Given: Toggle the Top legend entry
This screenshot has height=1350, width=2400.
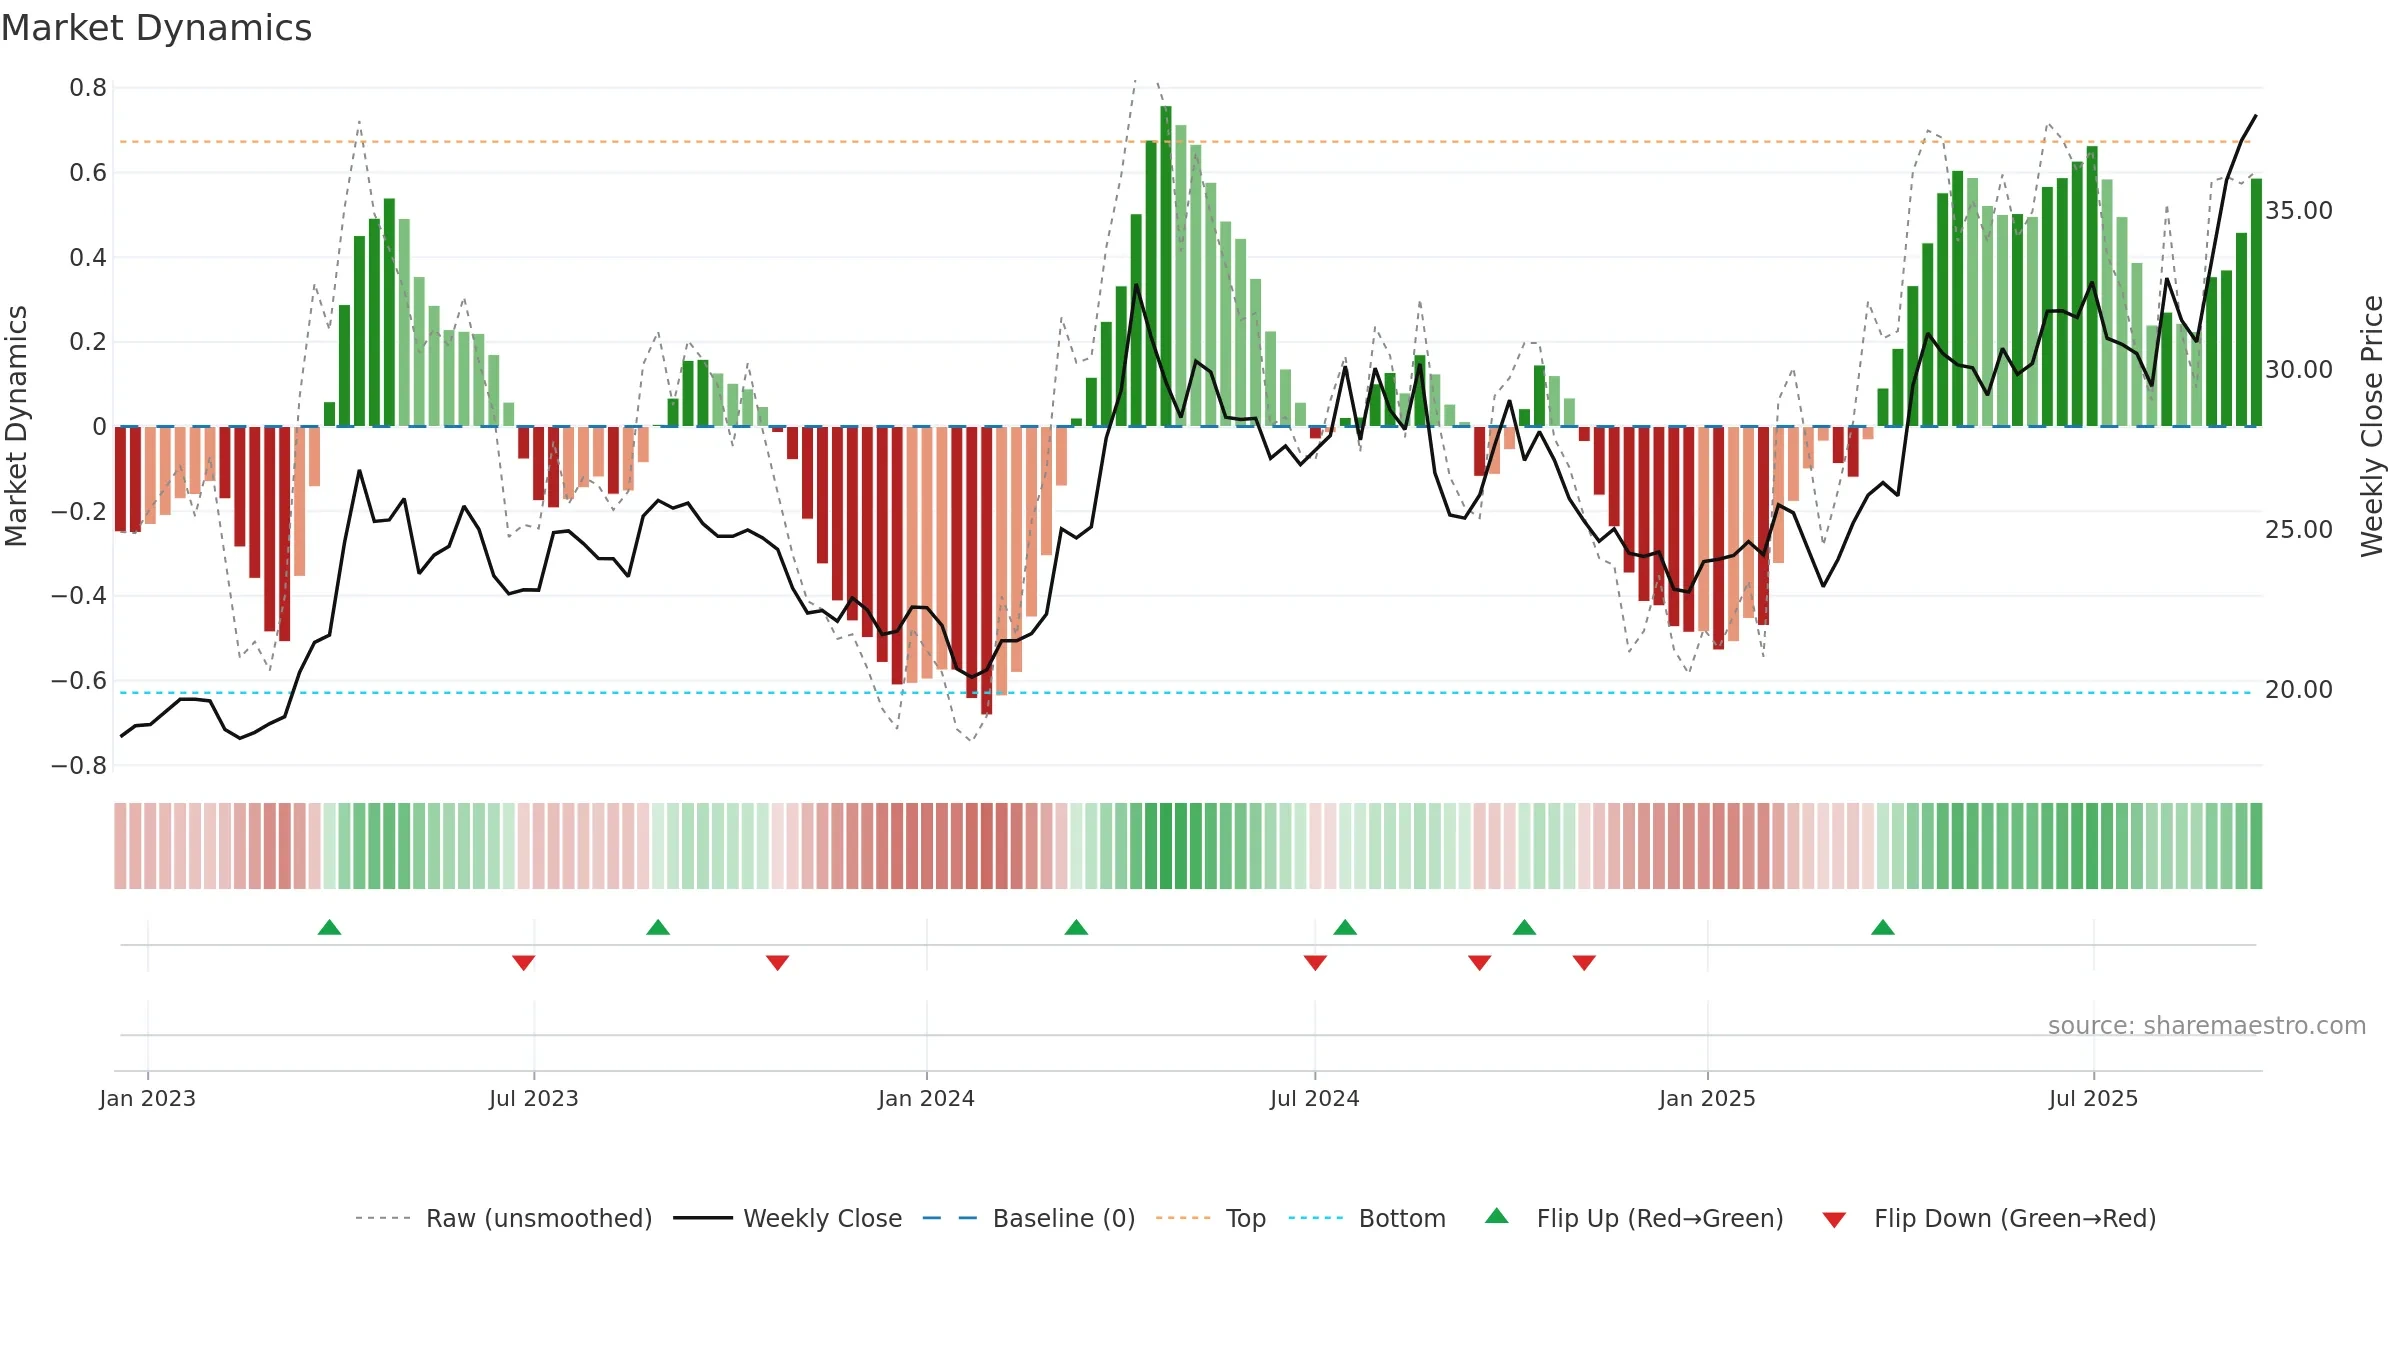Looking at the screenshot, I should [1211, 1218].
